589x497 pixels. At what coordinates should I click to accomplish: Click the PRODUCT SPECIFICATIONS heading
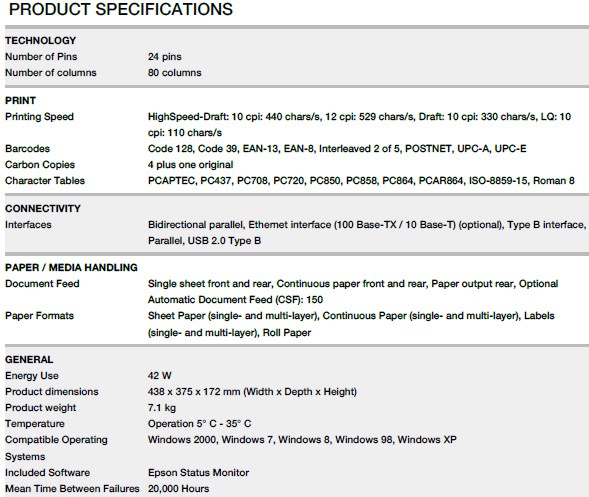coord(121,9)
